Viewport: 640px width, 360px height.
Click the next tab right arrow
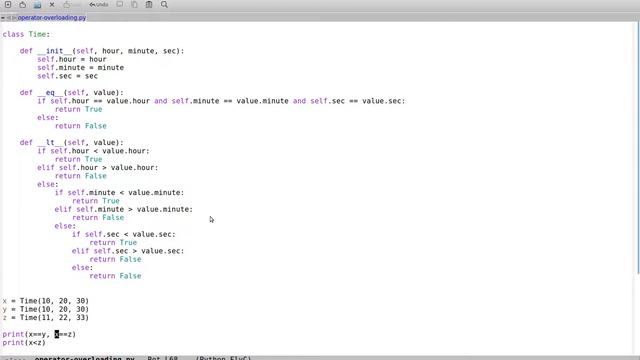(14, 18)
